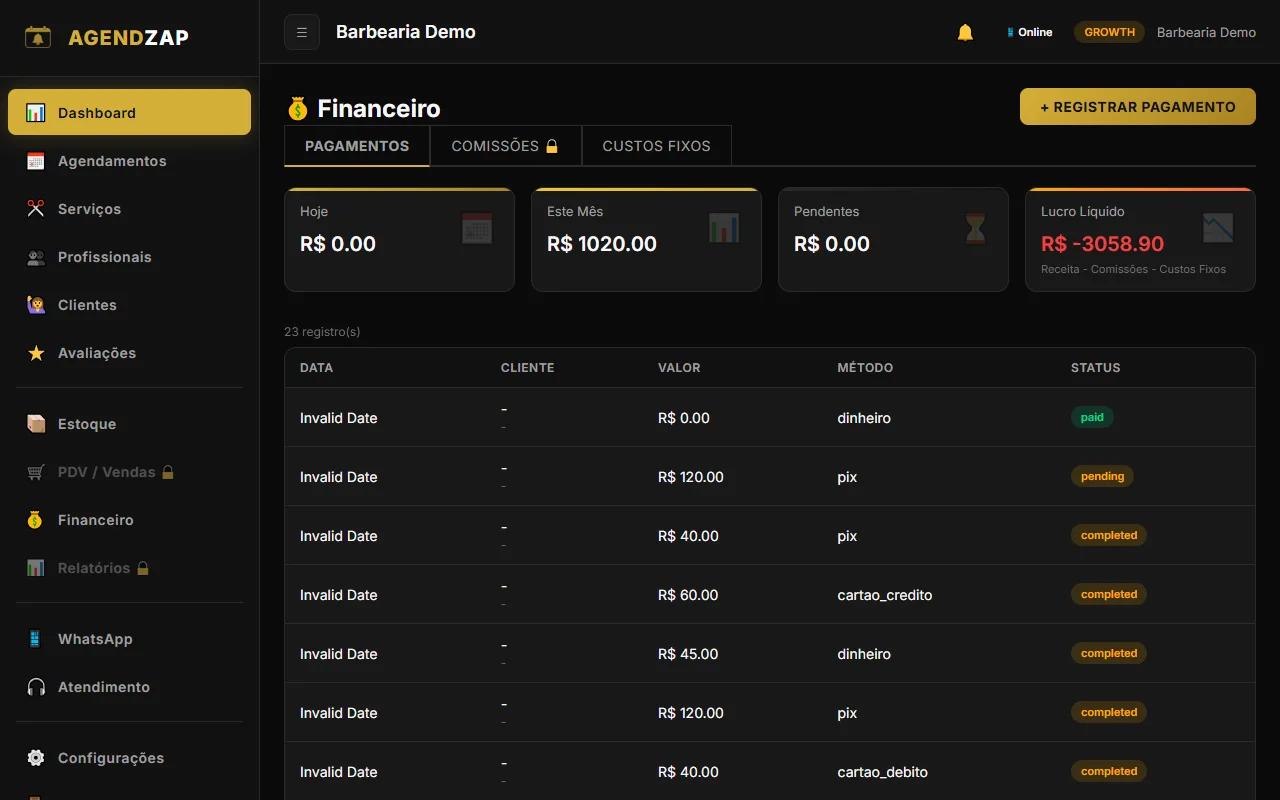This screenshot has width=1280, height=800.
Task: Toggle the sidebar hamburger menu button
Action: tap(302, 32)
